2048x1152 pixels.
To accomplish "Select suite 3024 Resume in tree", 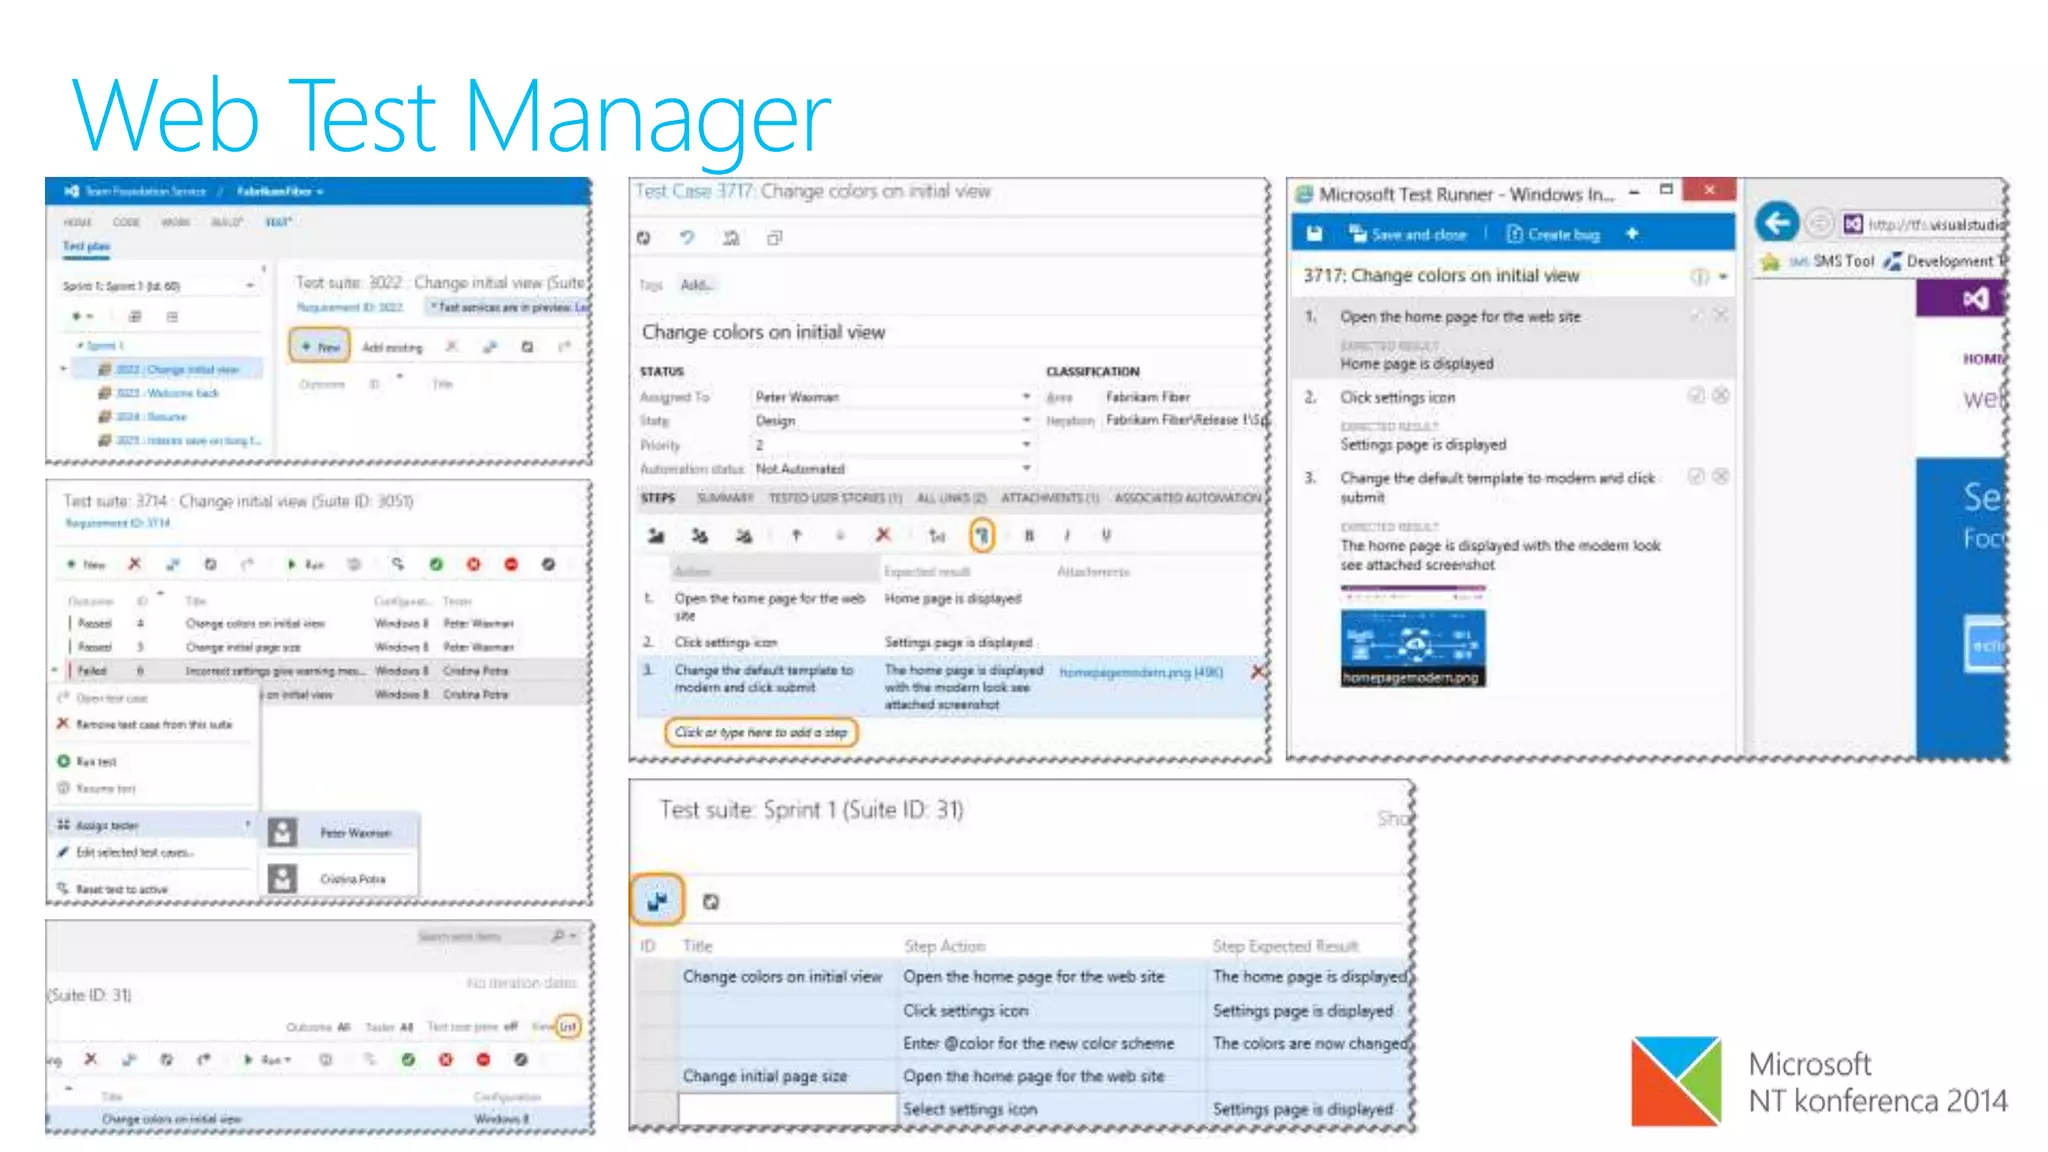I will 152,417.
